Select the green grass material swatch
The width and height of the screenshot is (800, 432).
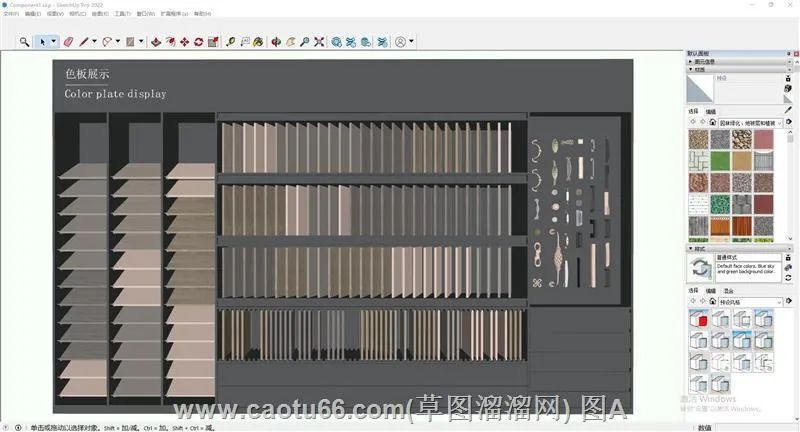point(720,161)
